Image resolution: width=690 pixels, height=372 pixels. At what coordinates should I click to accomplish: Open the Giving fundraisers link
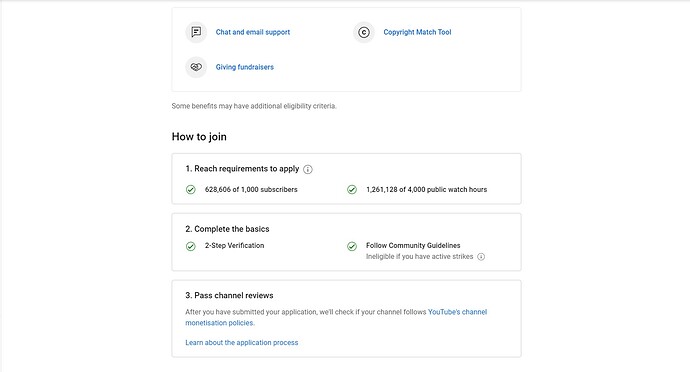click(x=245, y=67)
